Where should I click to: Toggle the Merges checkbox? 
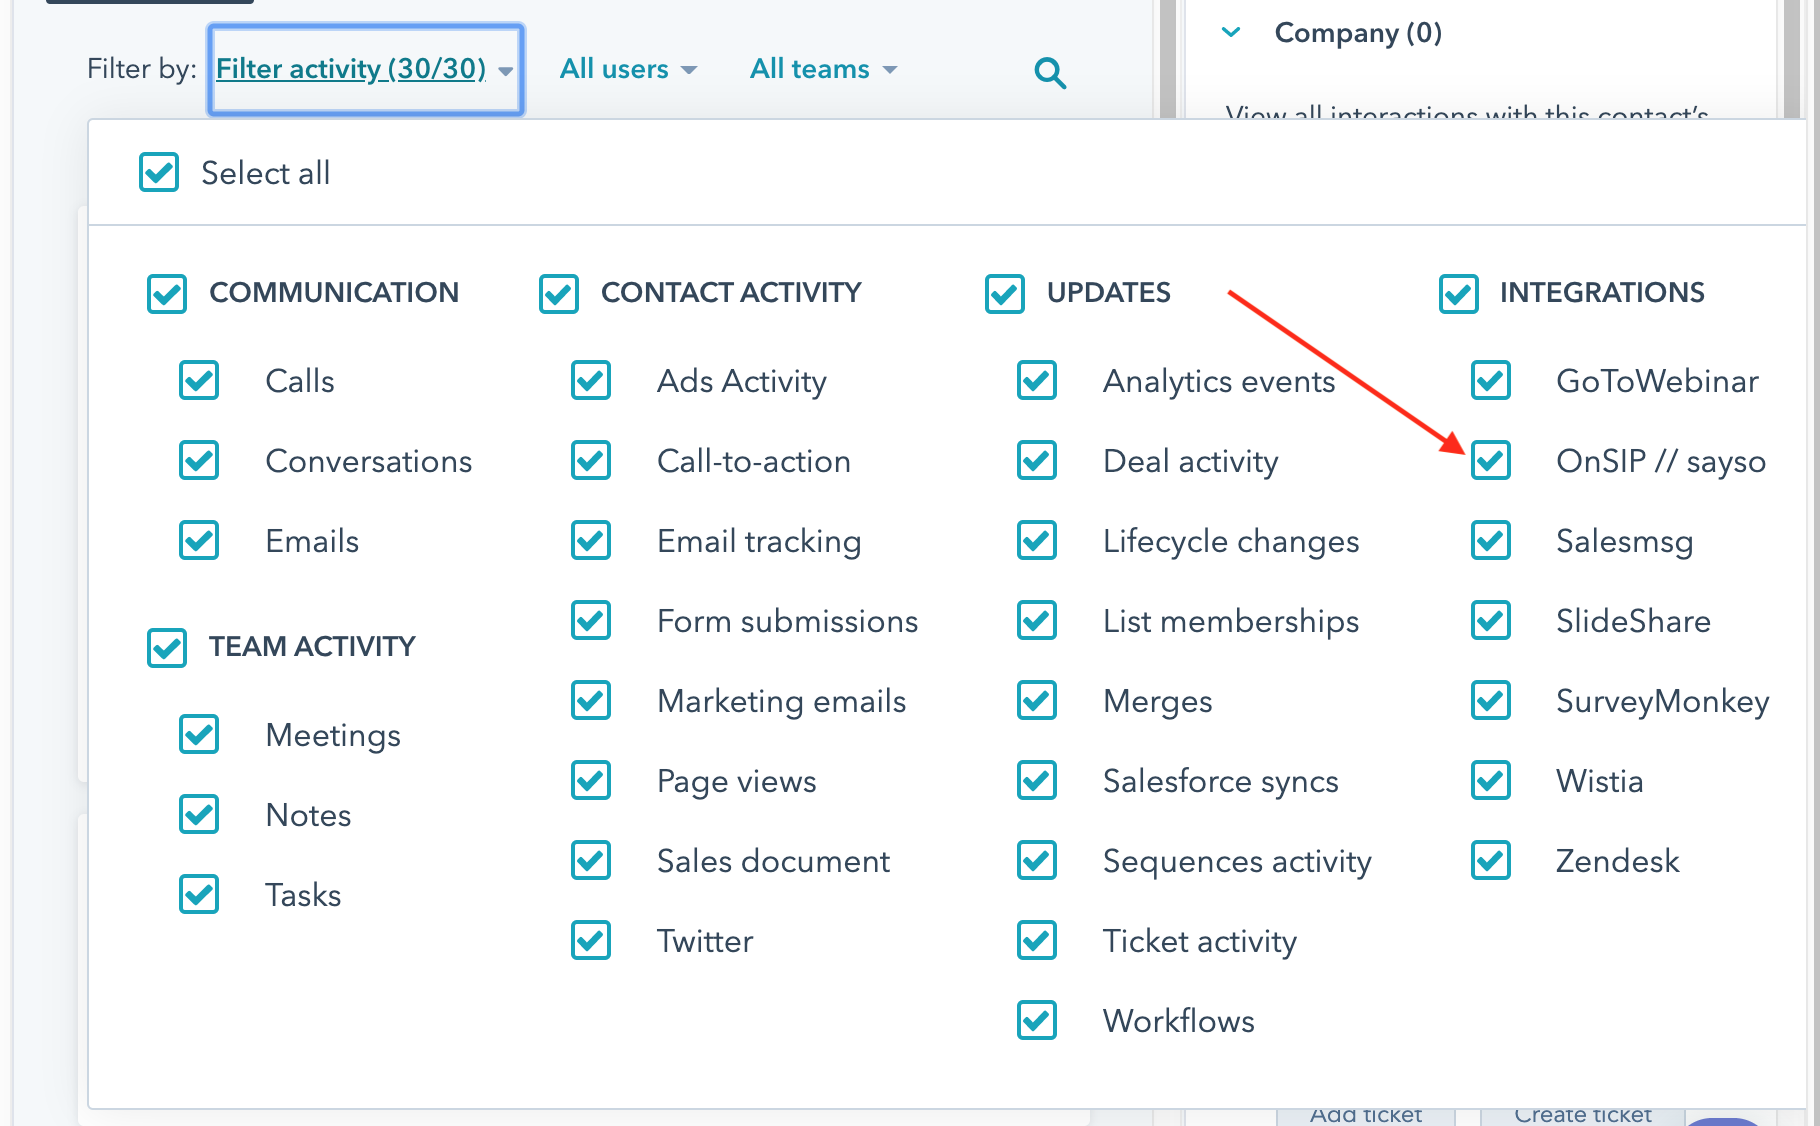coord(1037,700)
